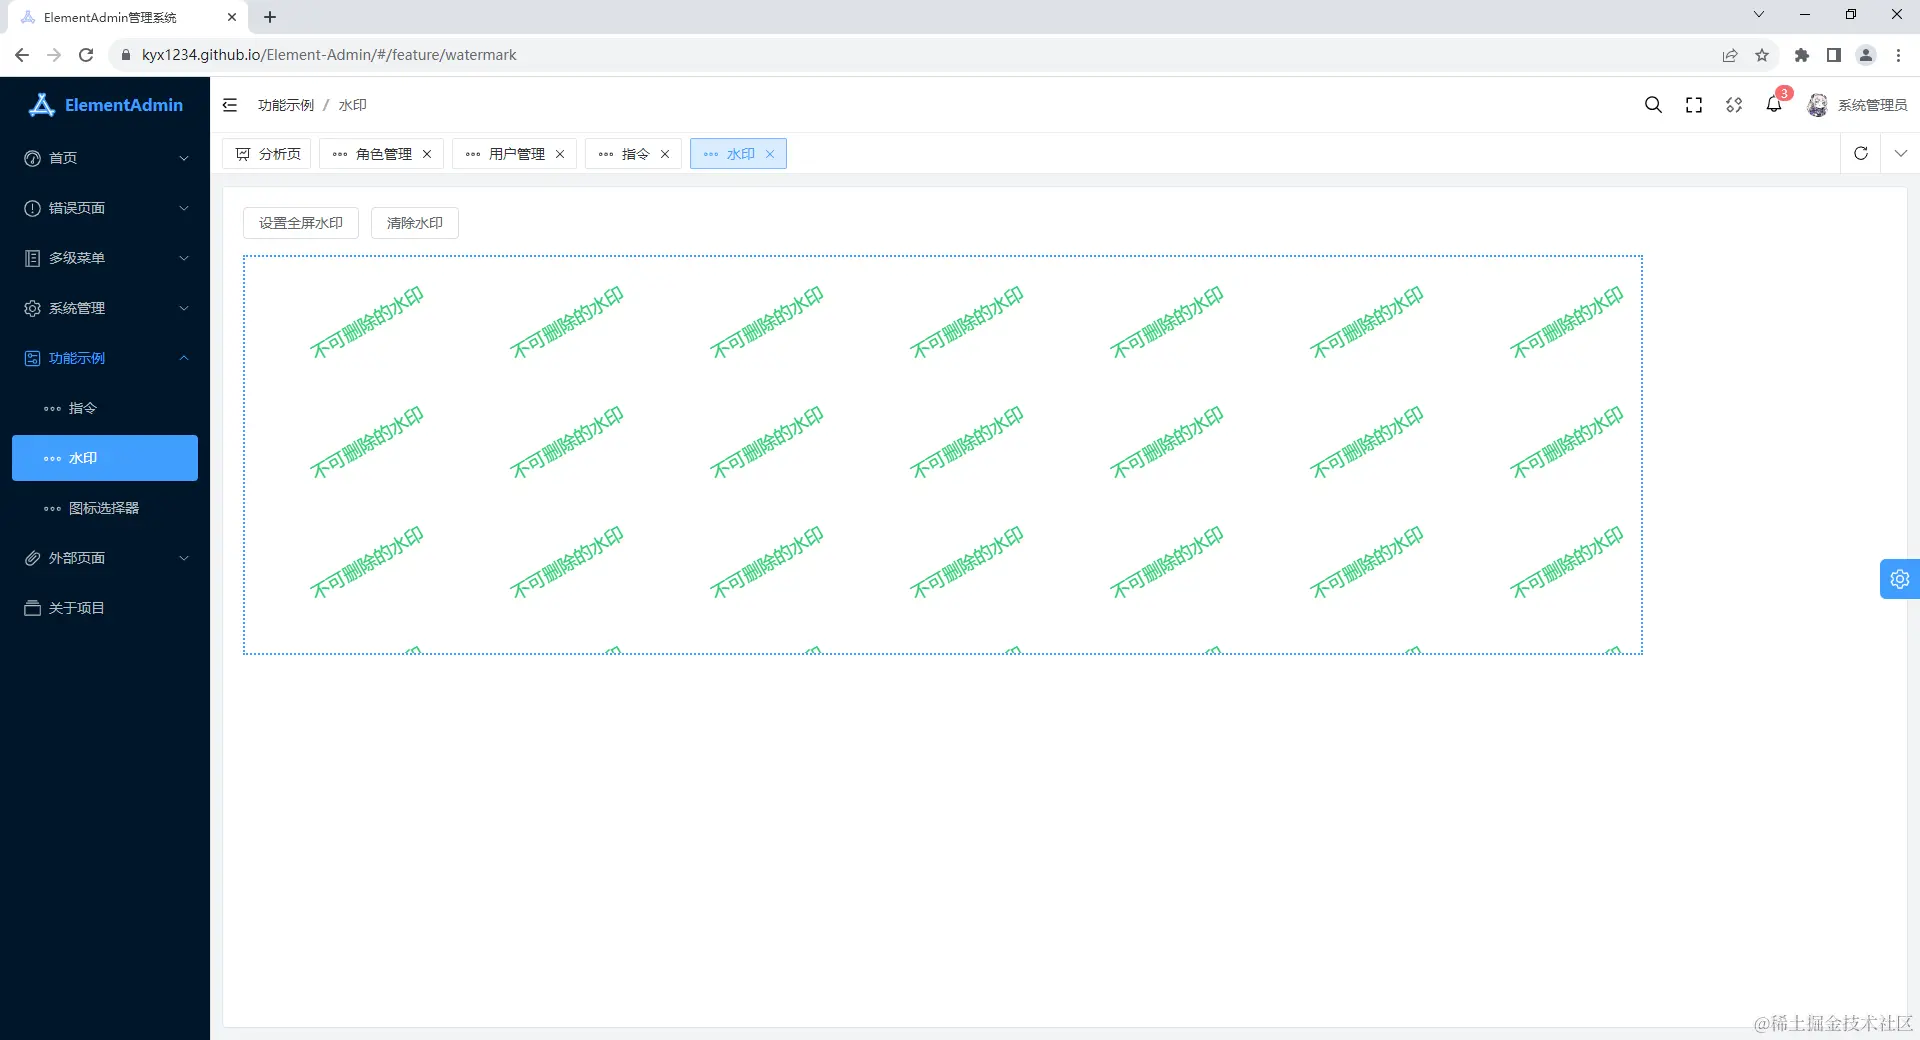Expand the 外部页面 chevron

(x=184, y=558)
